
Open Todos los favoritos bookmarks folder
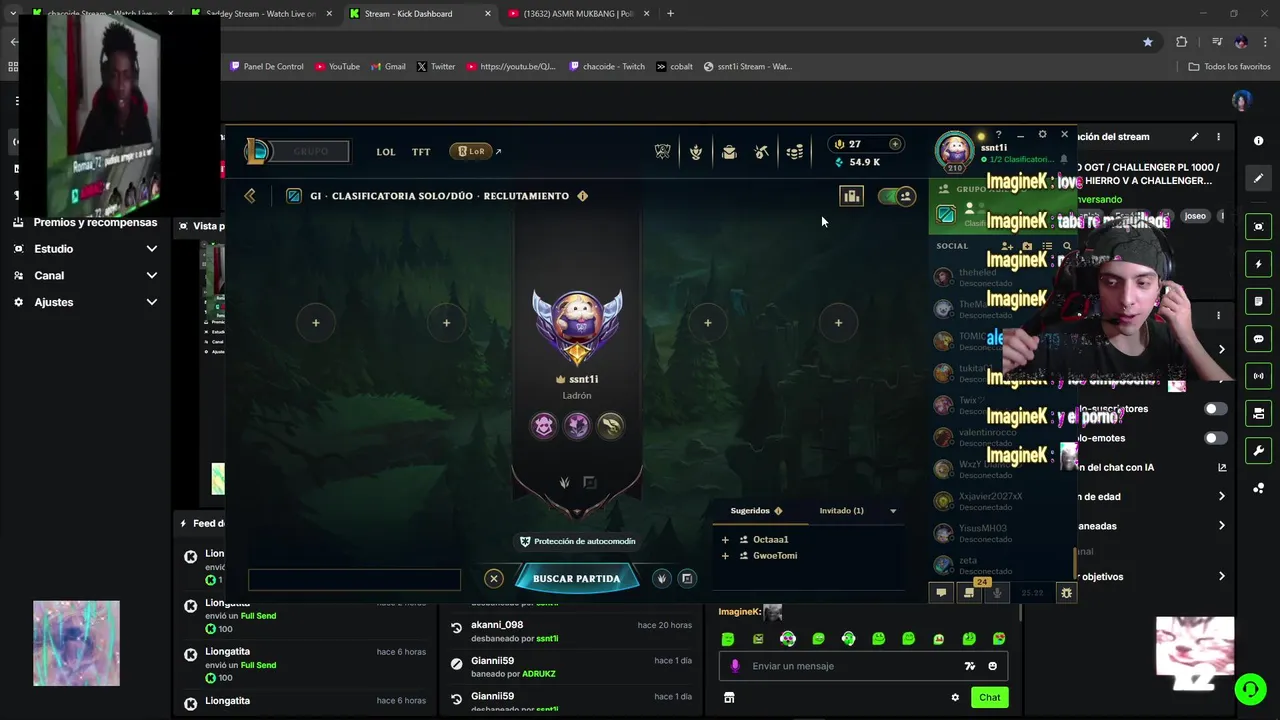pyautogui.click(x=1229, y=67)
